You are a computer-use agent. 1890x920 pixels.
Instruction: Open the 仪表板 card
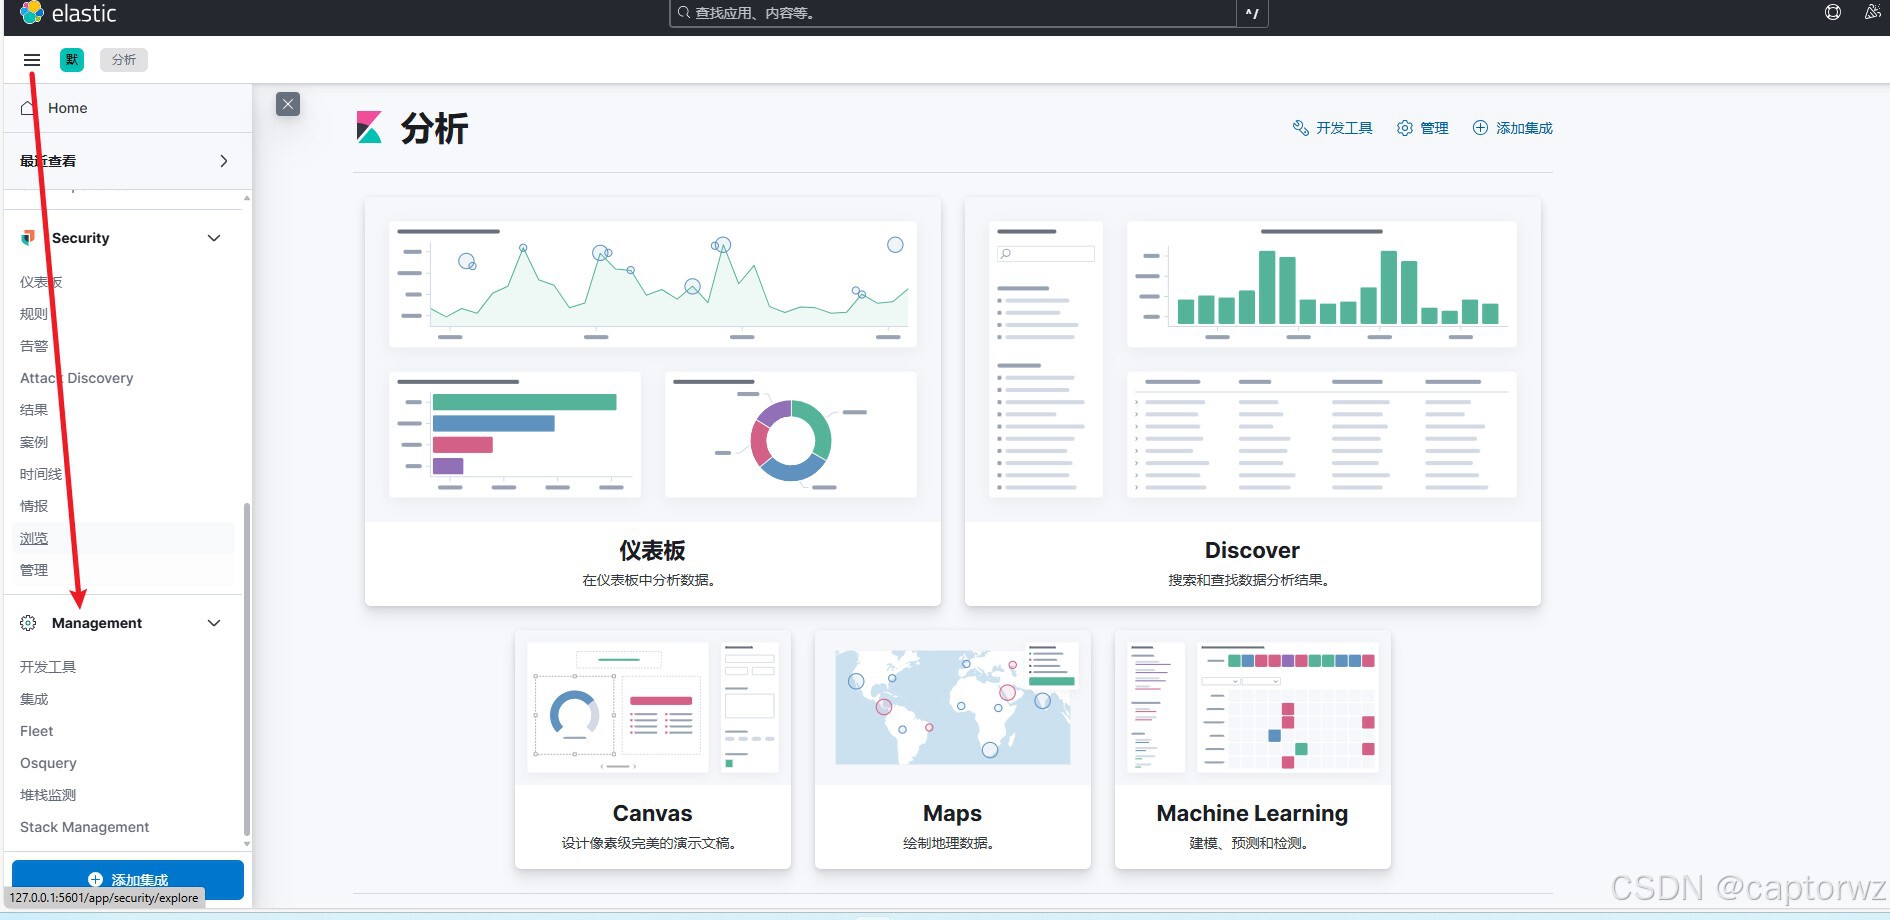[653, 401]
